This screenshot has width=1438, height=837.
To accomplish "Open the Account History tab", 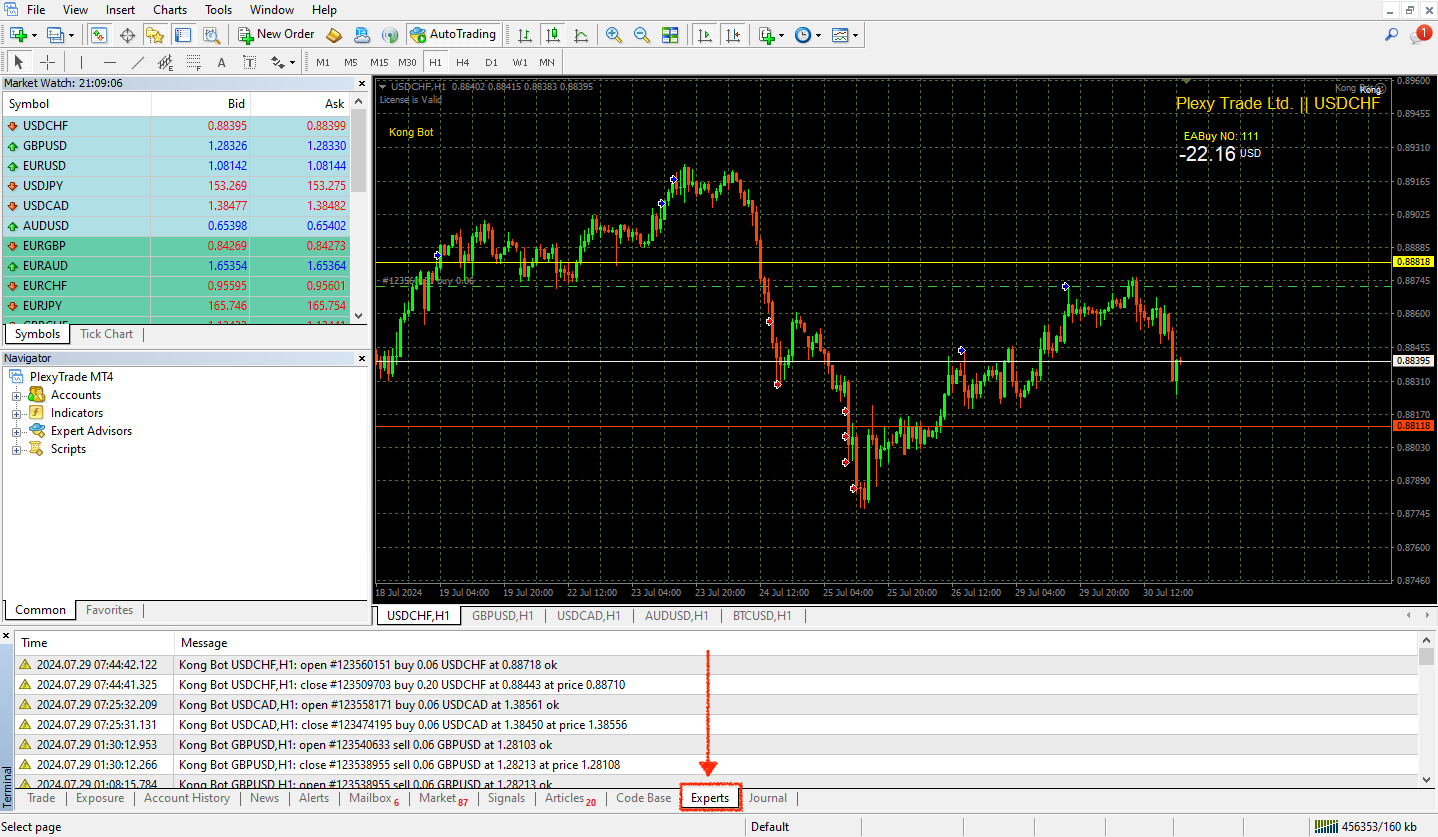I will [187, 798].
